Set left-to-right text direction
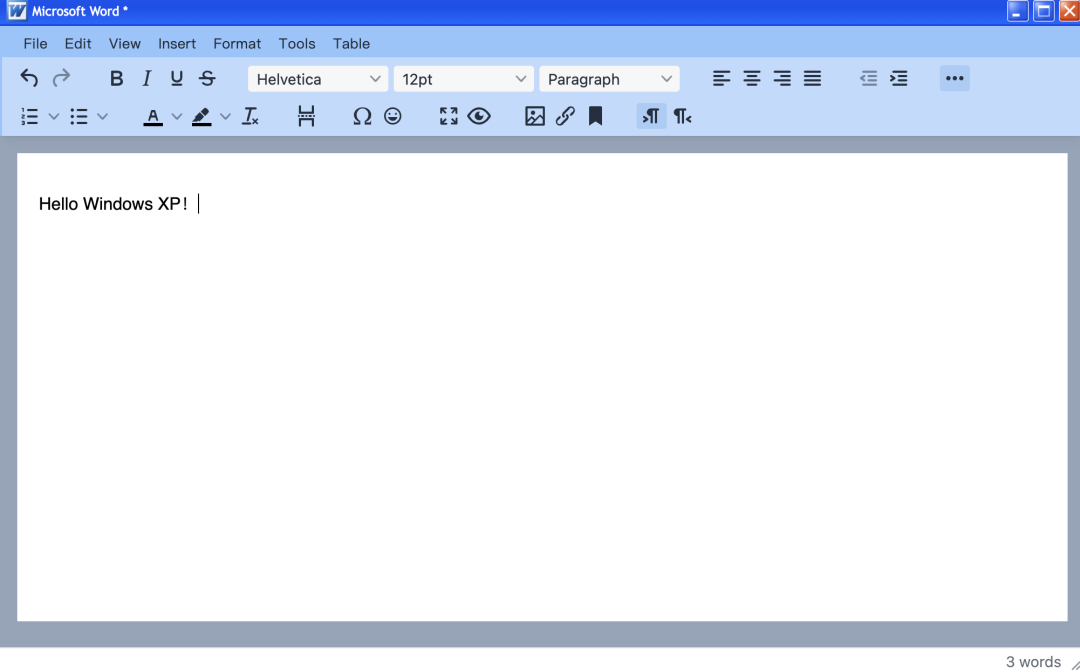Screen dimensions: 1080x672 pos(652,116)
